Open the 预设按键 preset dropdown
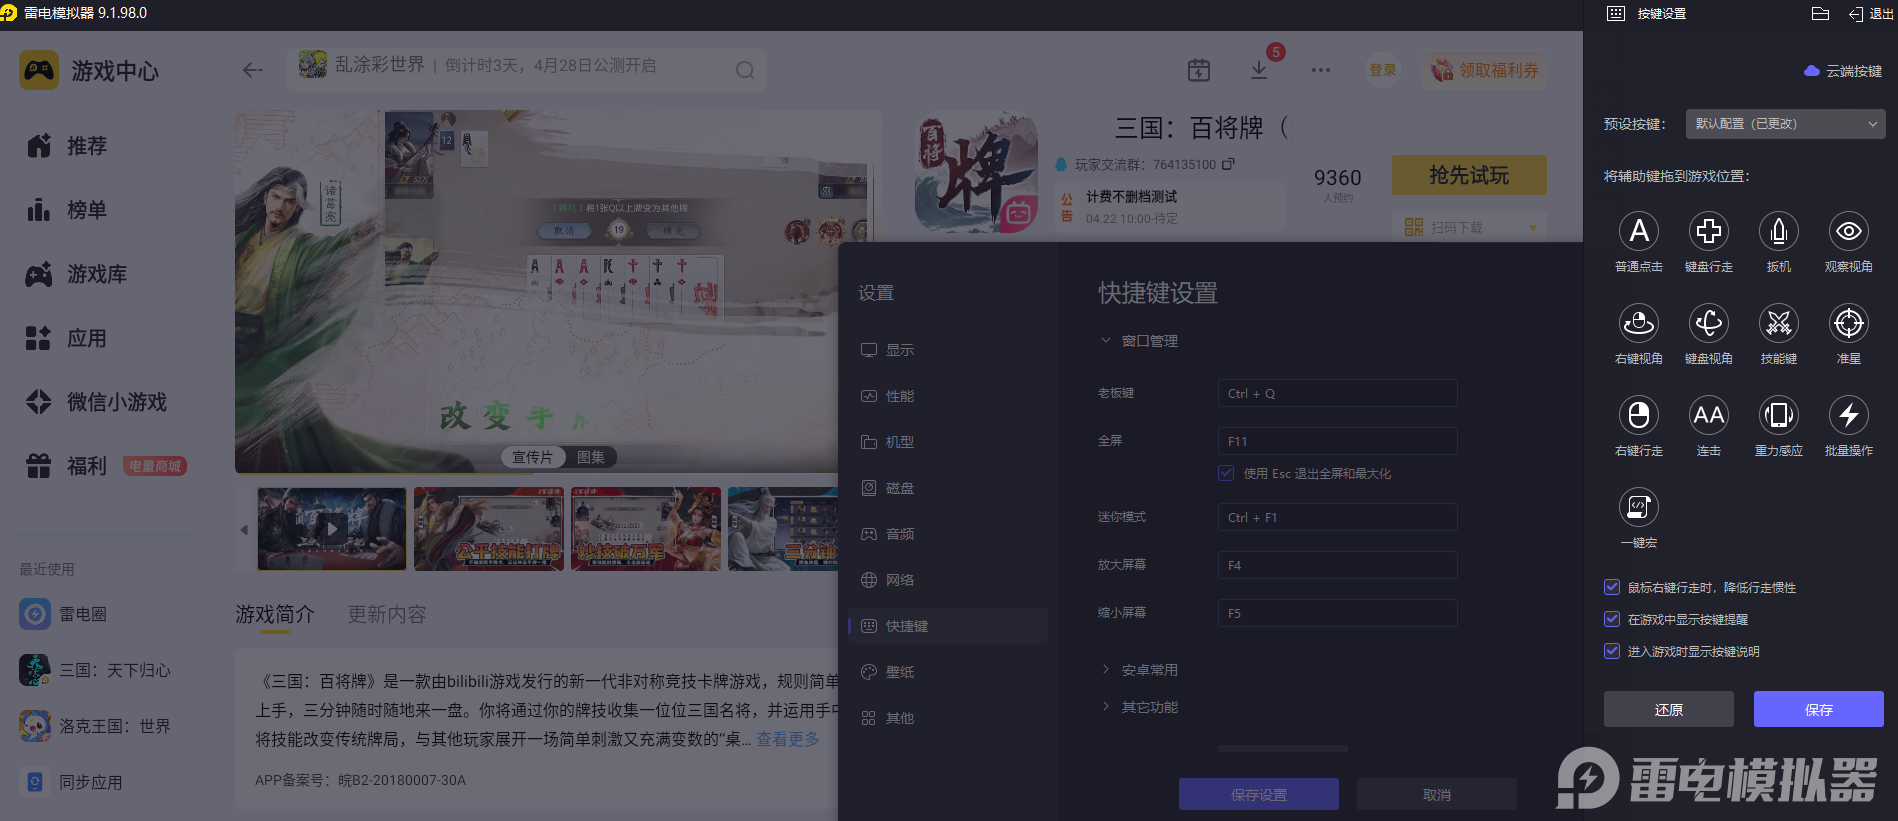The image size is (1898, 821). tap(1785, 124)
